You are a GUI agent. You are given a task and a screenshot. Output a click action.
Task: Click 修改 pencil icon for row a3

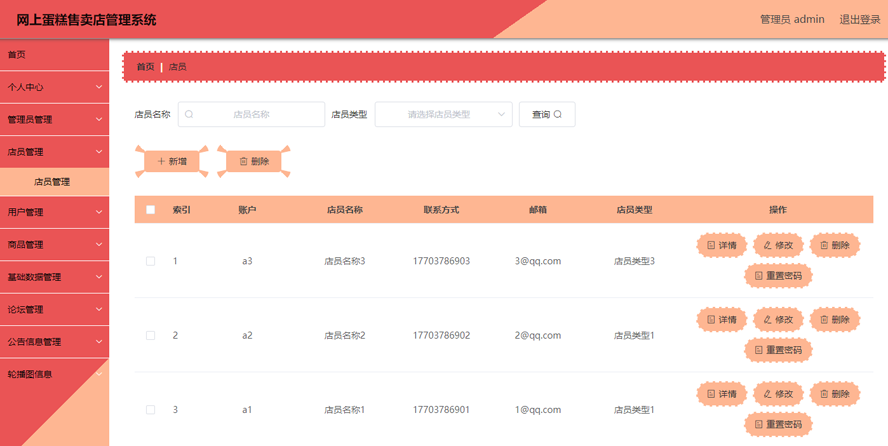pyautogui.click(x=767, y=245)
